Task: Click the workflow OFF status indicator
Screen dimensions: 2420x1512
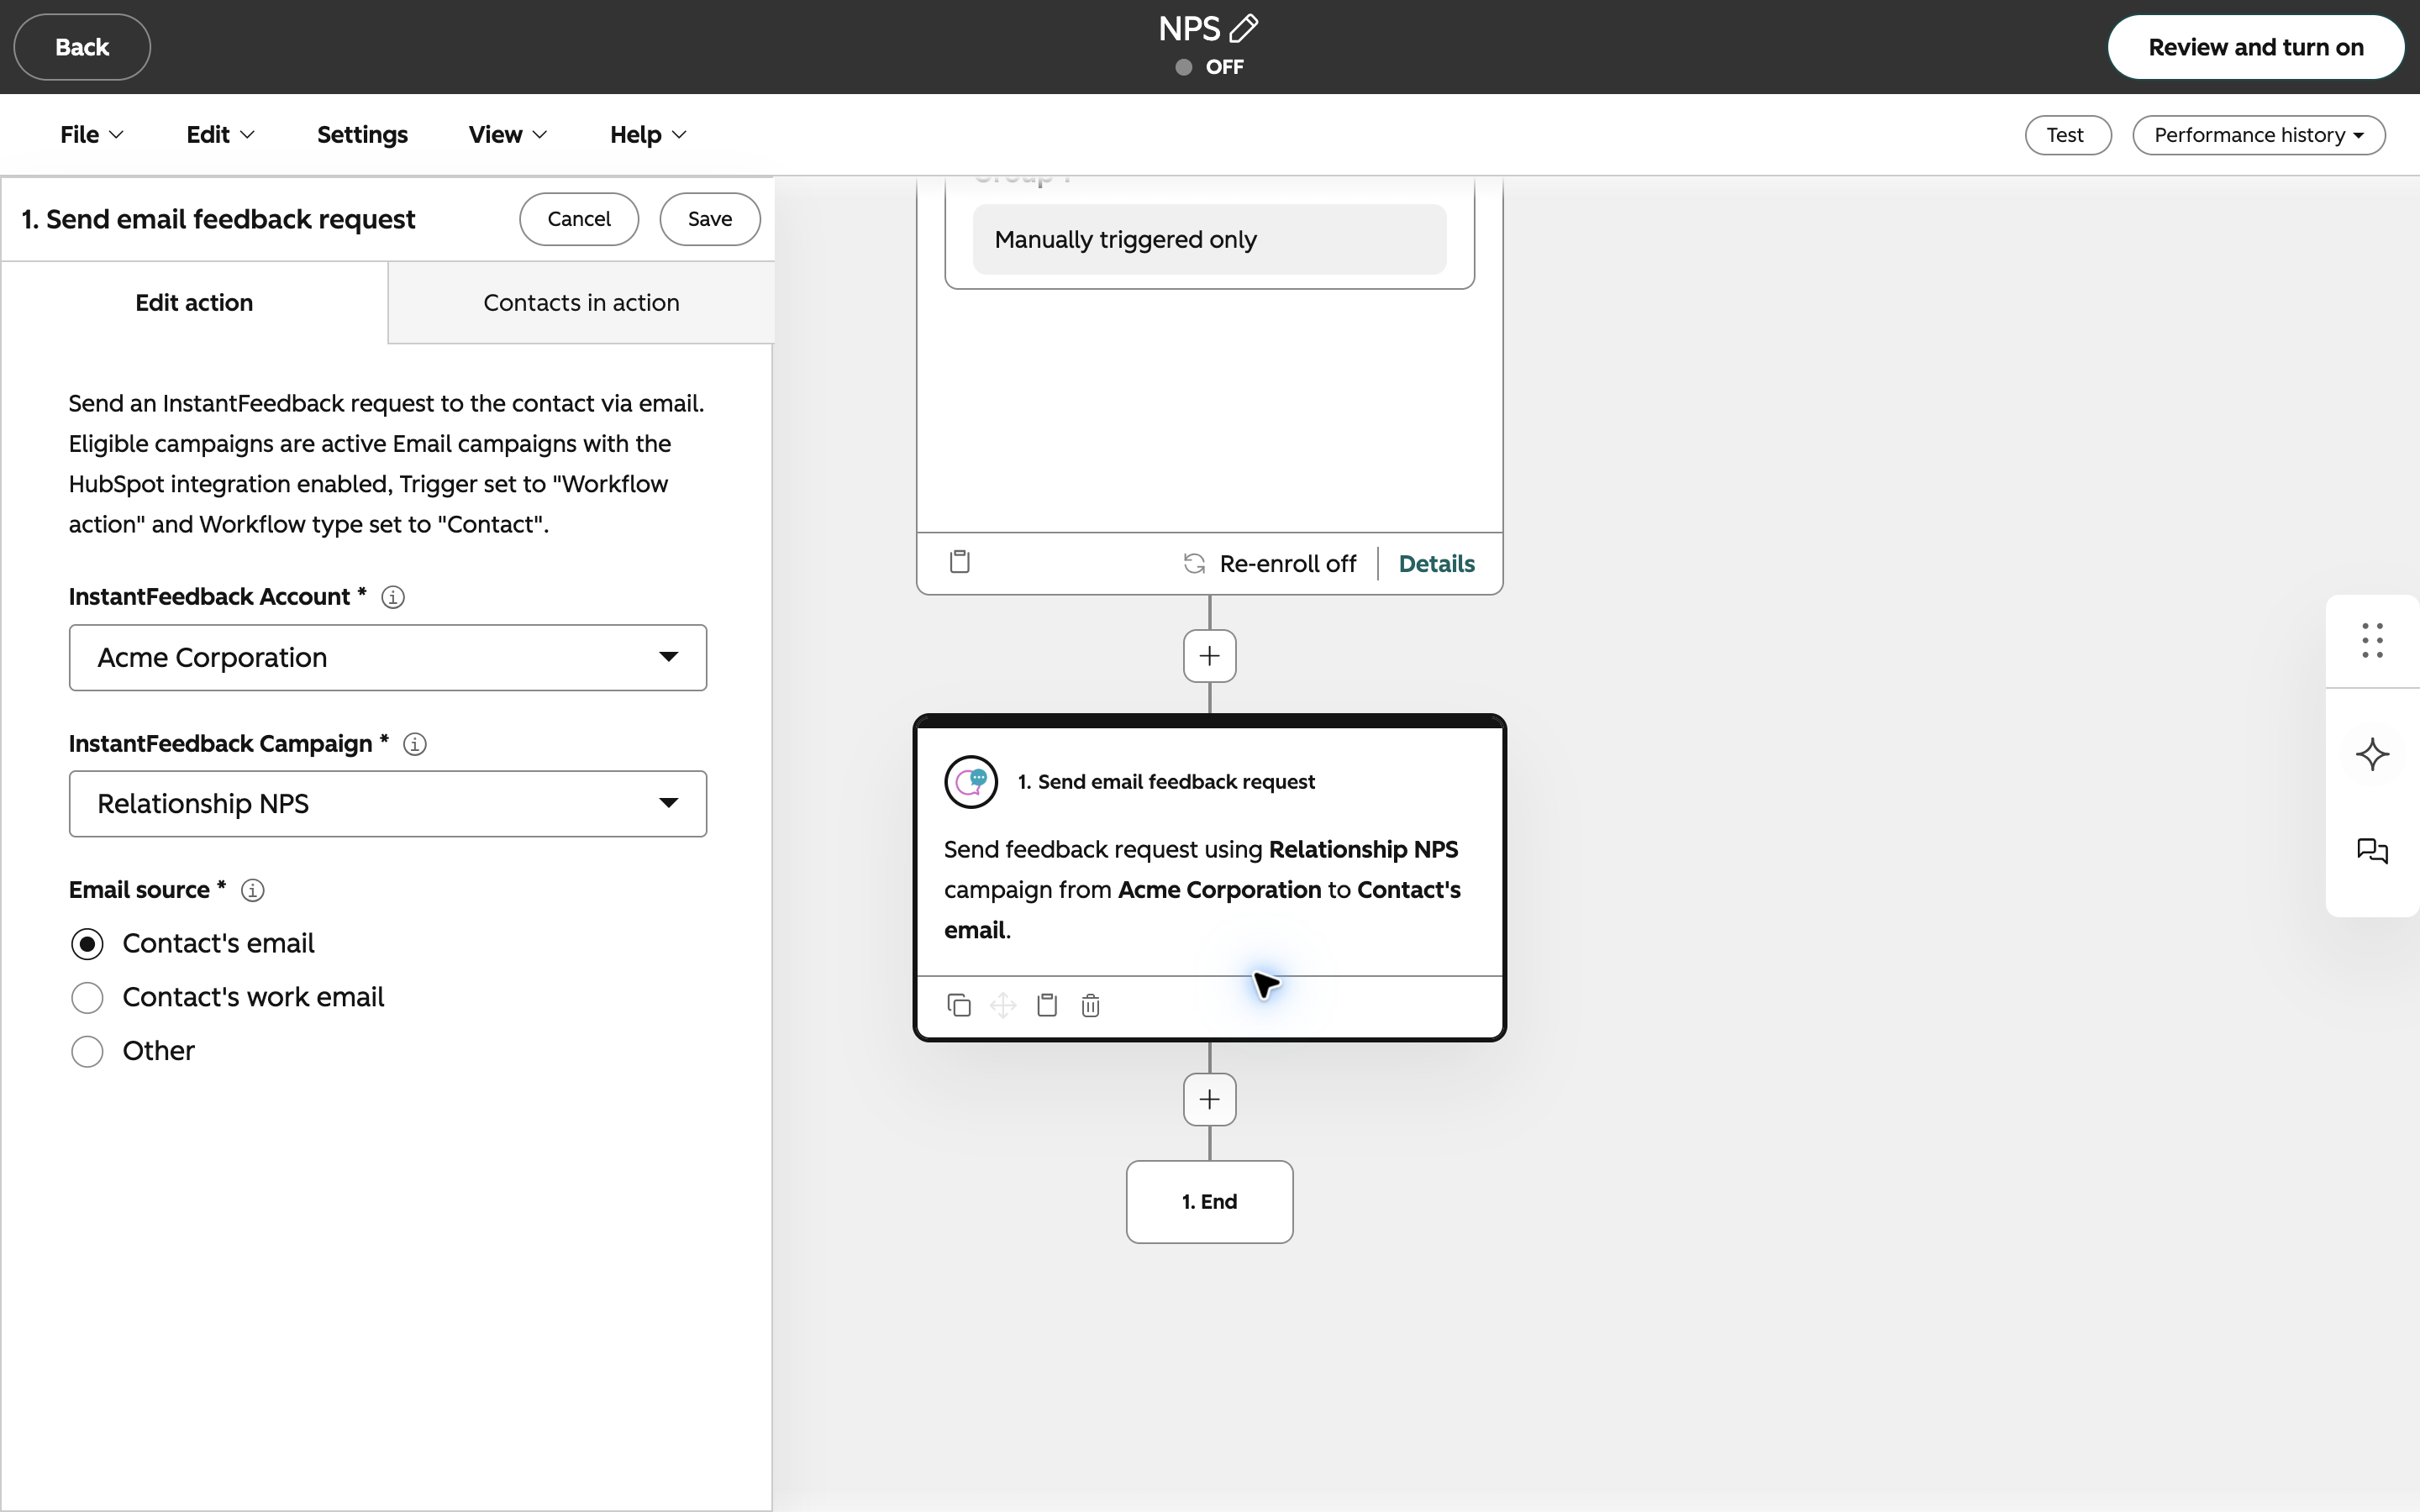Action: coord(1209,67)
